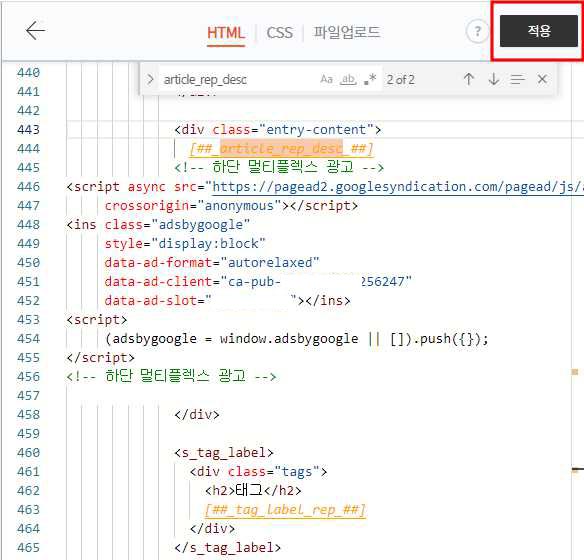This screenshot has height=560, width=584.
Task: Click the highlighted article_rep_desc match on line 444
Action: coord(282,149)
